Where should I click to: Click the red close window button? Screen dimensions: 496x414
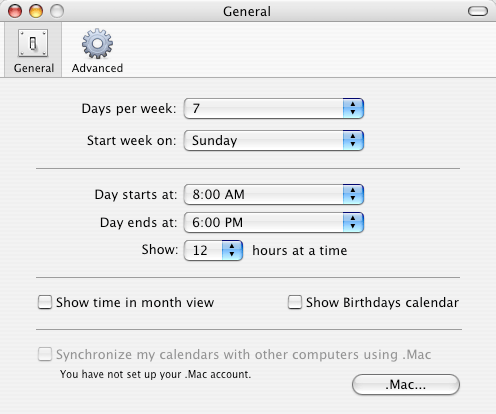click(15, 11)
